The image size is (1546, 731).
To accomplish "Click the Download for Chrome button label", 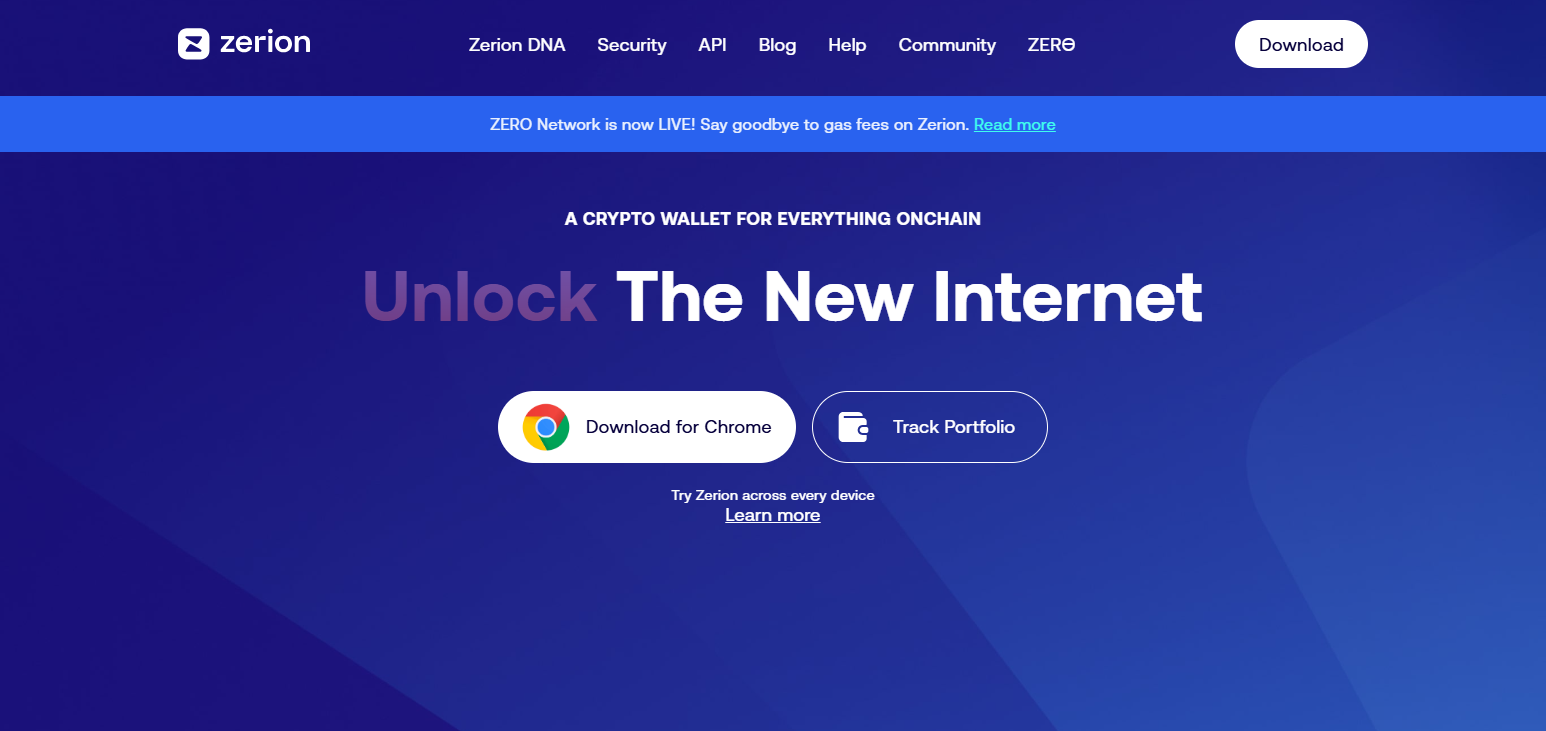I will [x=678, y=427].
